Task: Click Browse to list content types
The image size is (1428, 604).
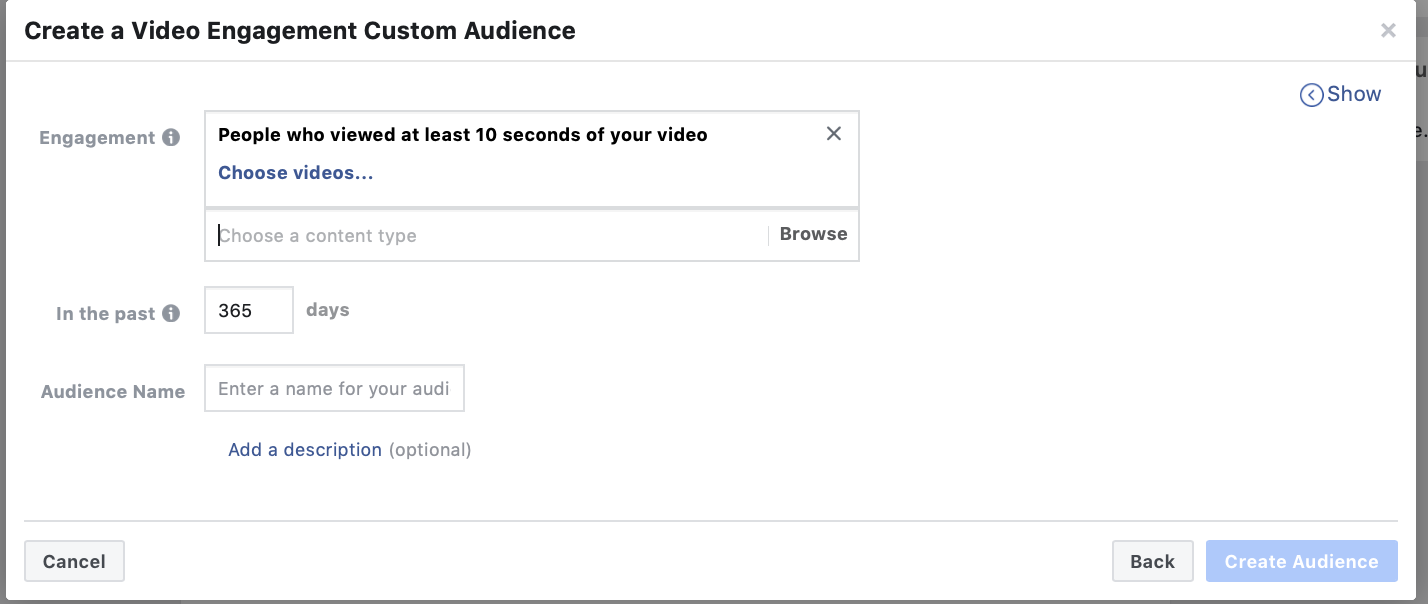Action: 813,234
